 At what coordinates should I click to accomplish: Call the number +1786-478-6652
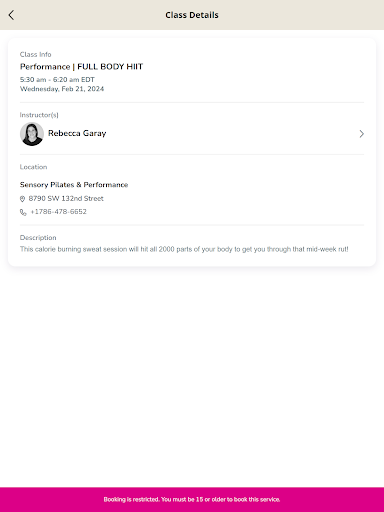pos(58,212)
